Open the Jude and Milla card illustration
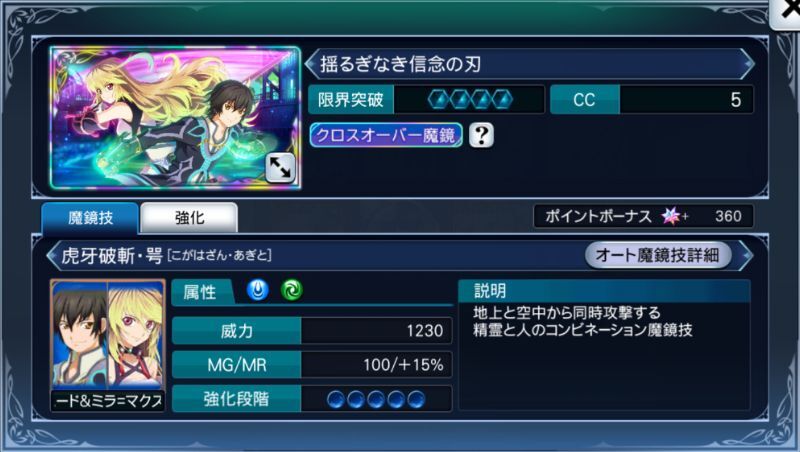The image size is (800, 452). 175,118
